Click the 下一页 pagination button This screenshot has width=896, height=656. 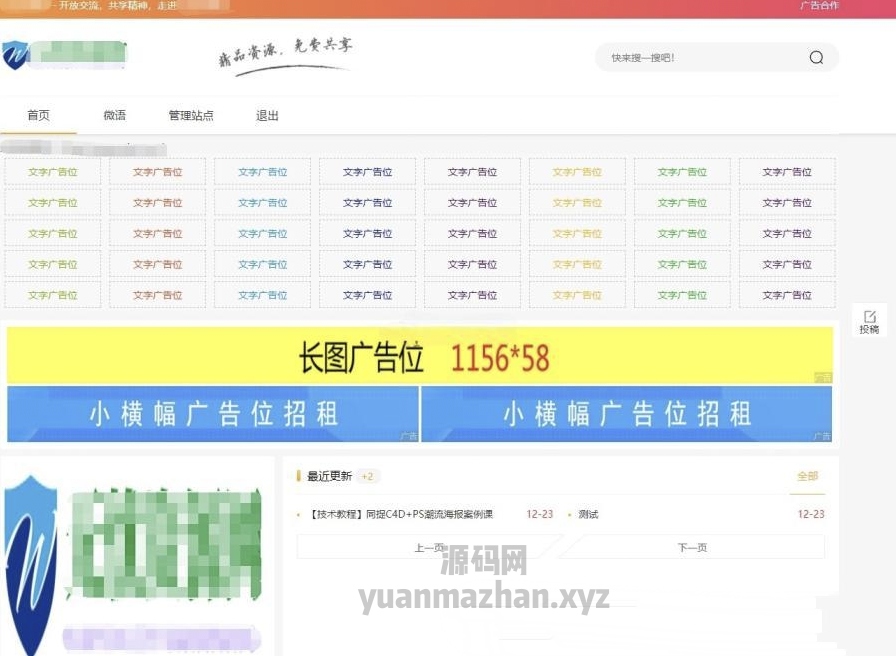pos(693,547)
